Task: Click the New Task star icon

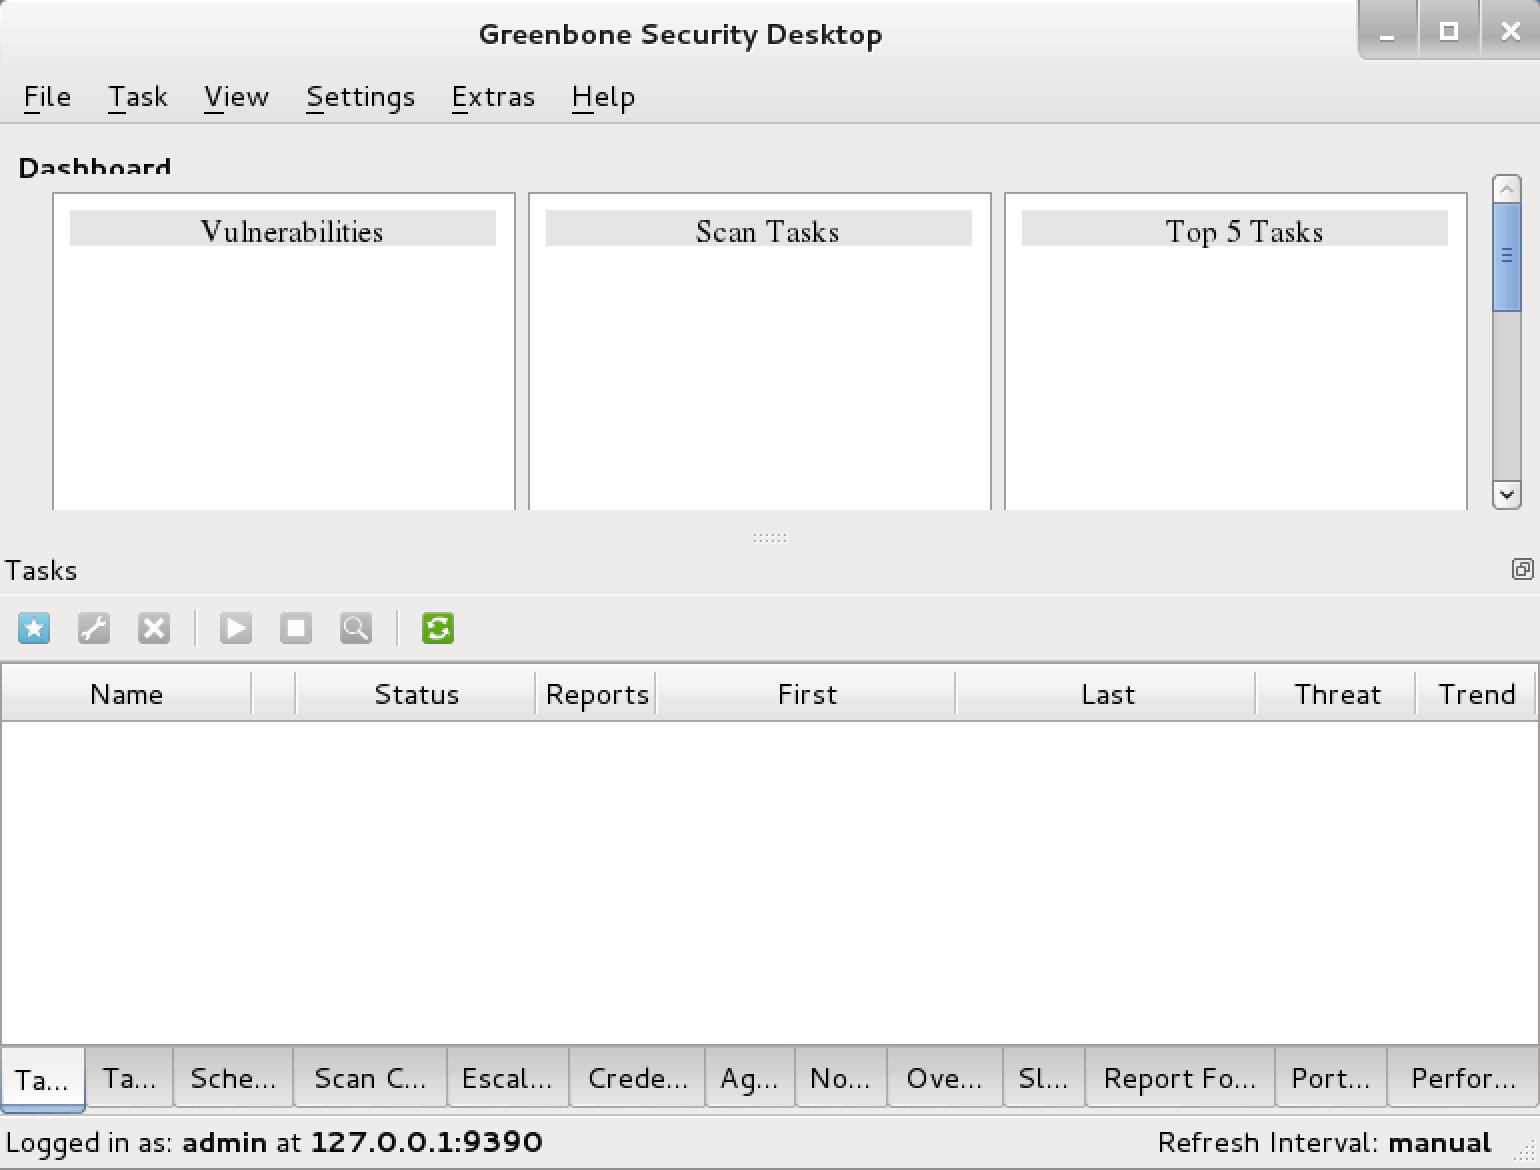Action: coord(34,629)
